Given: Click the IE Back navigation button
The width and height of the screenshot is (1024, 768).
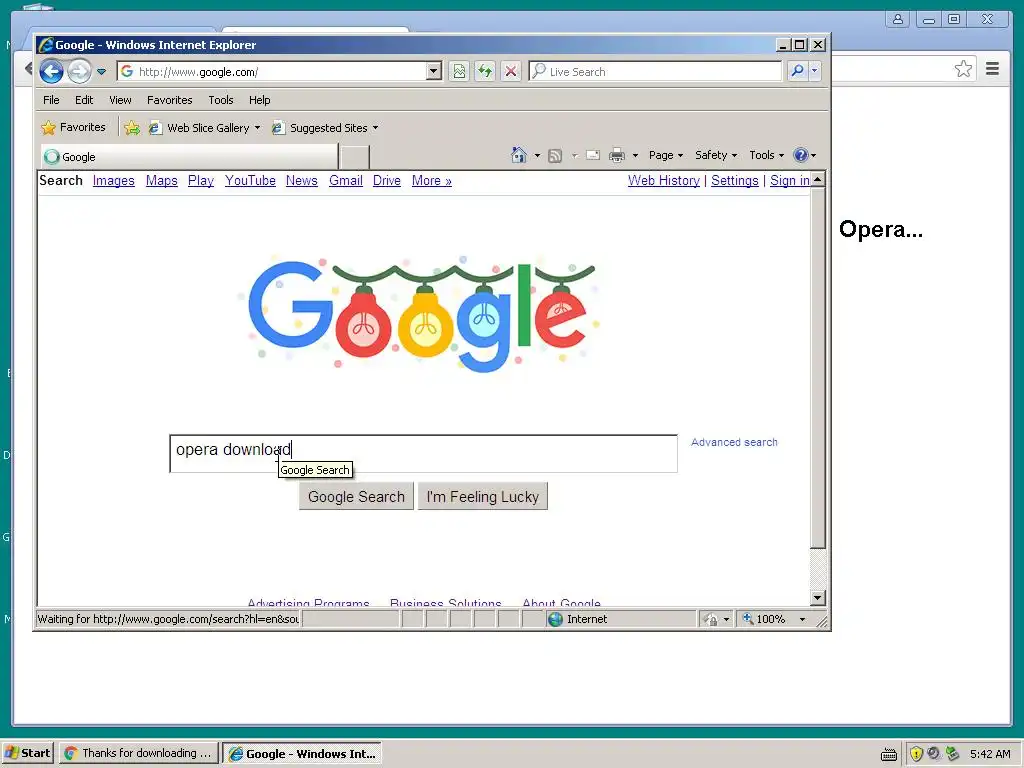Looking at the screenshot, I should (52, 71).
